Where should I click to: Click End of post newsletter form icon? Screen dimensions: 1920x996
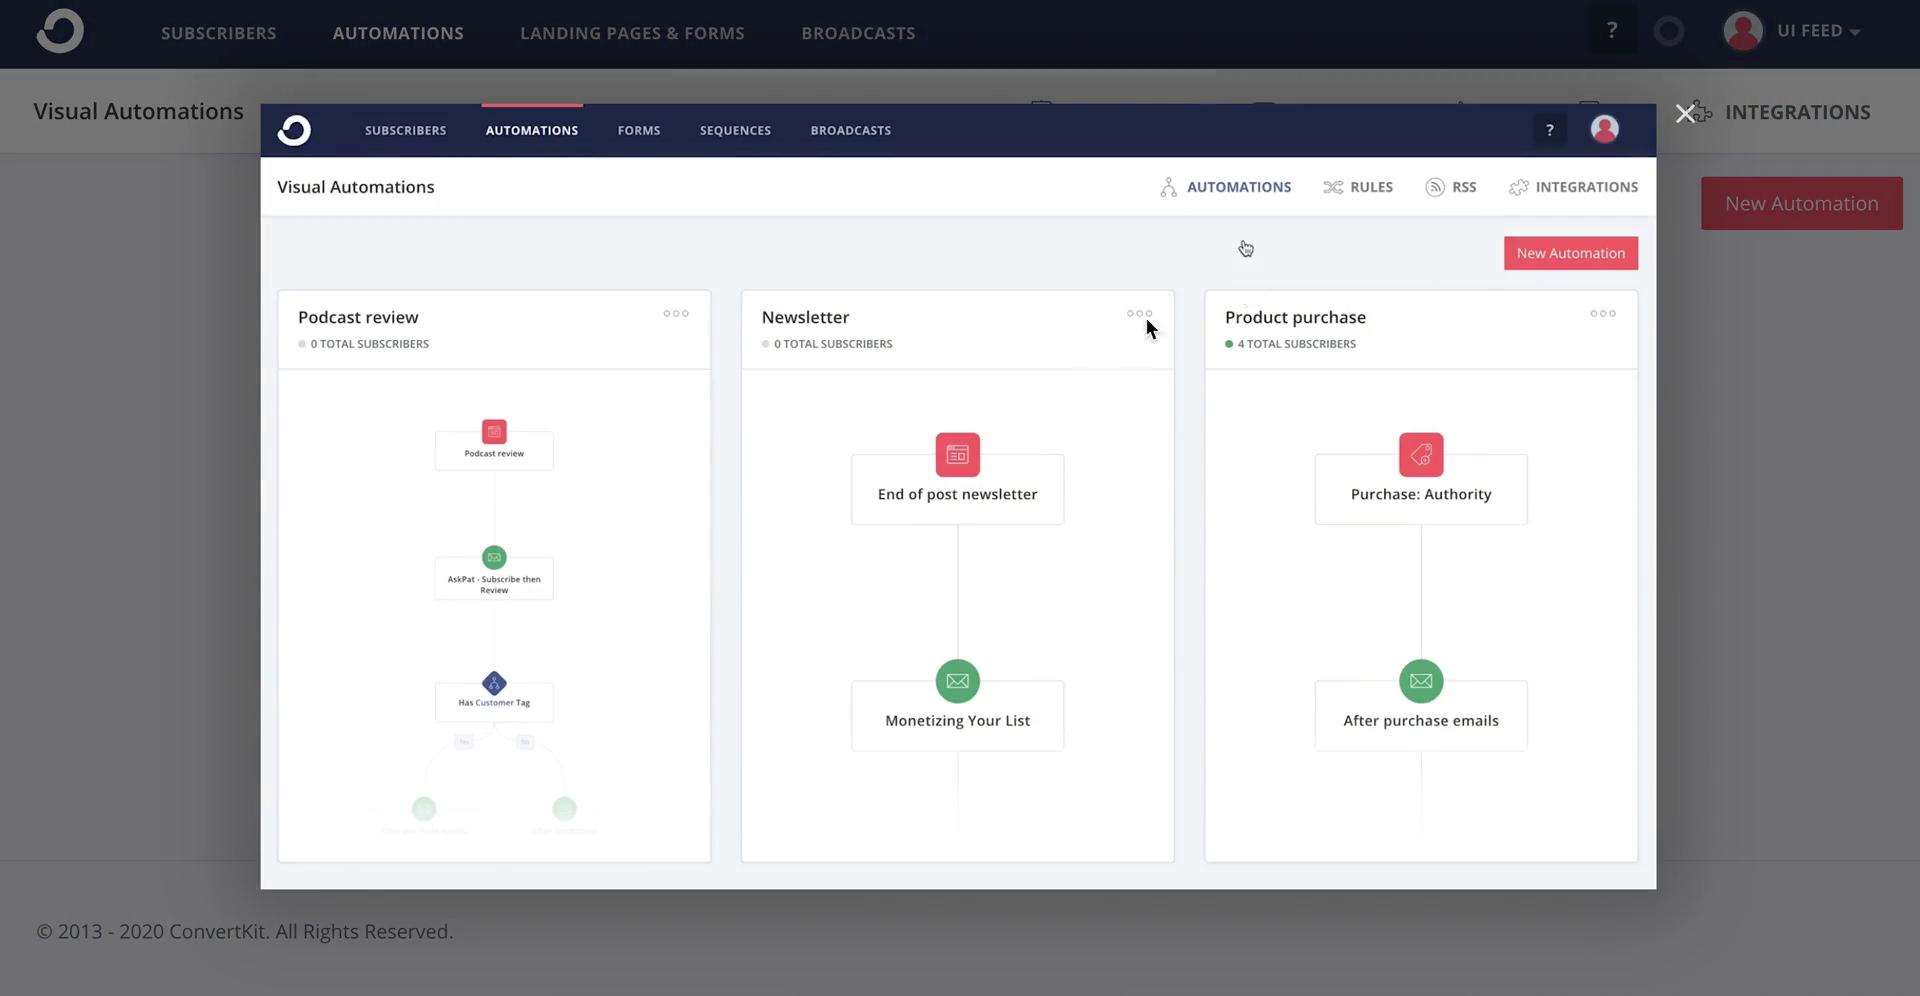[x=957, y=454]
